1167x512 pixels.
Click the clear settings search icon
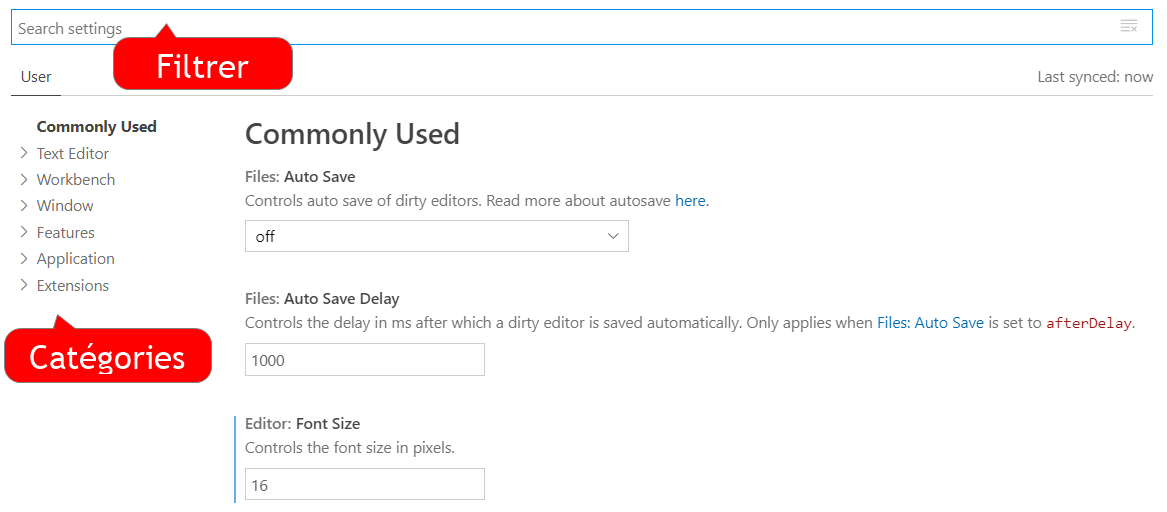coord(1128,27)
